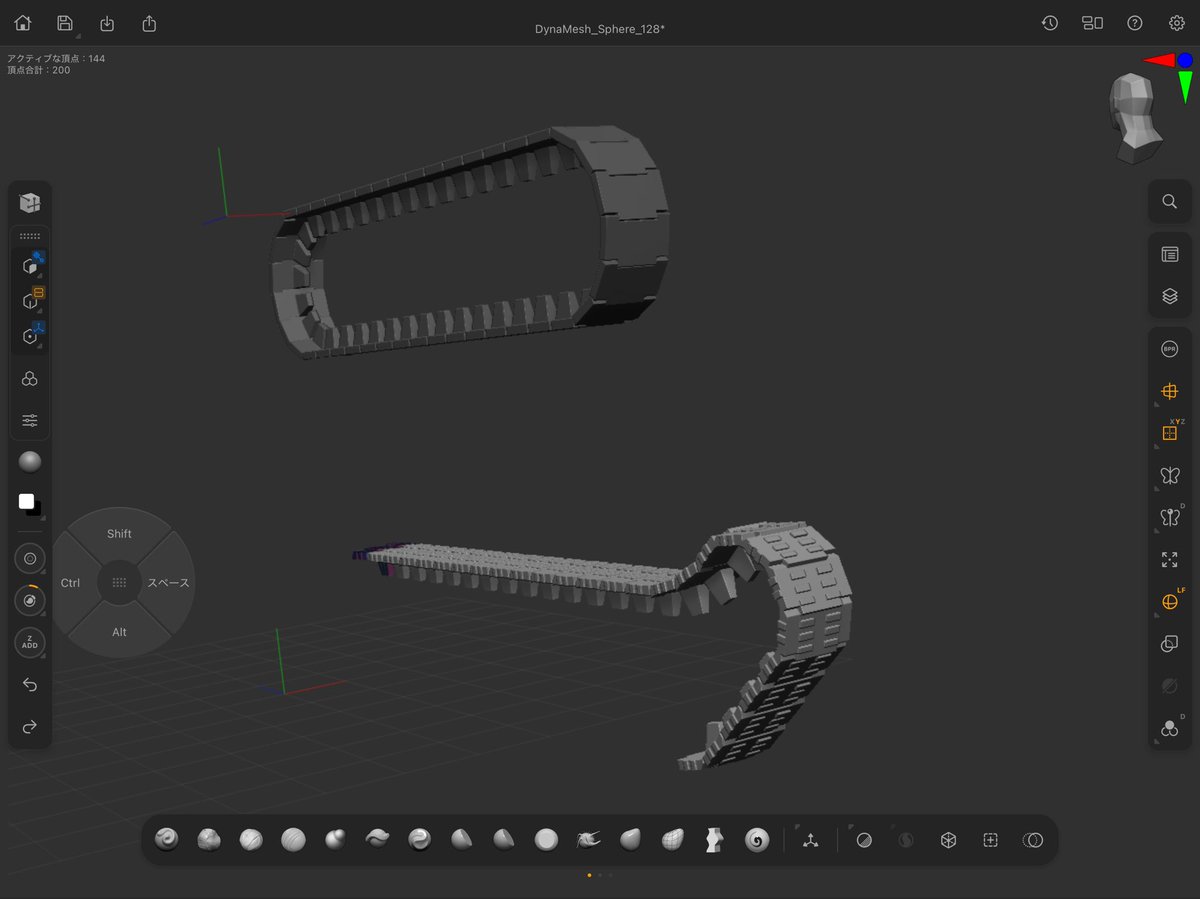Adjust the focal shift/intensity circle control
This screenshot has height=899, width=1200.
[x=30, y=600]
